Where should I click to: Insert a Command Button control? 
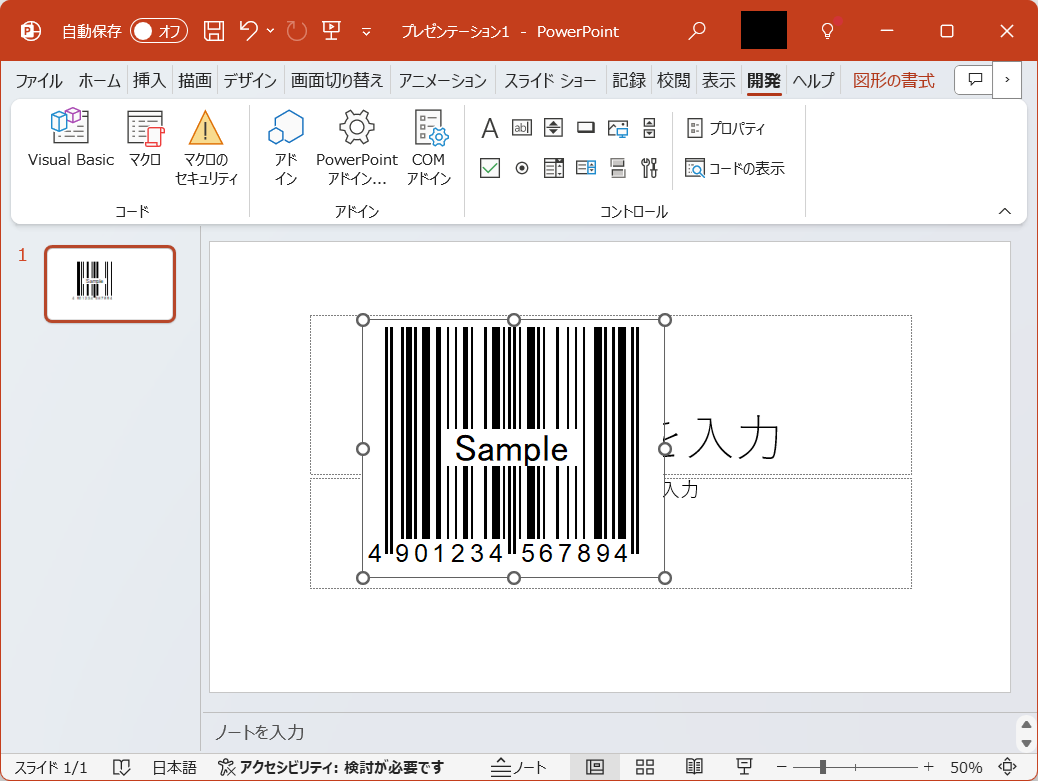click(586, 128)
